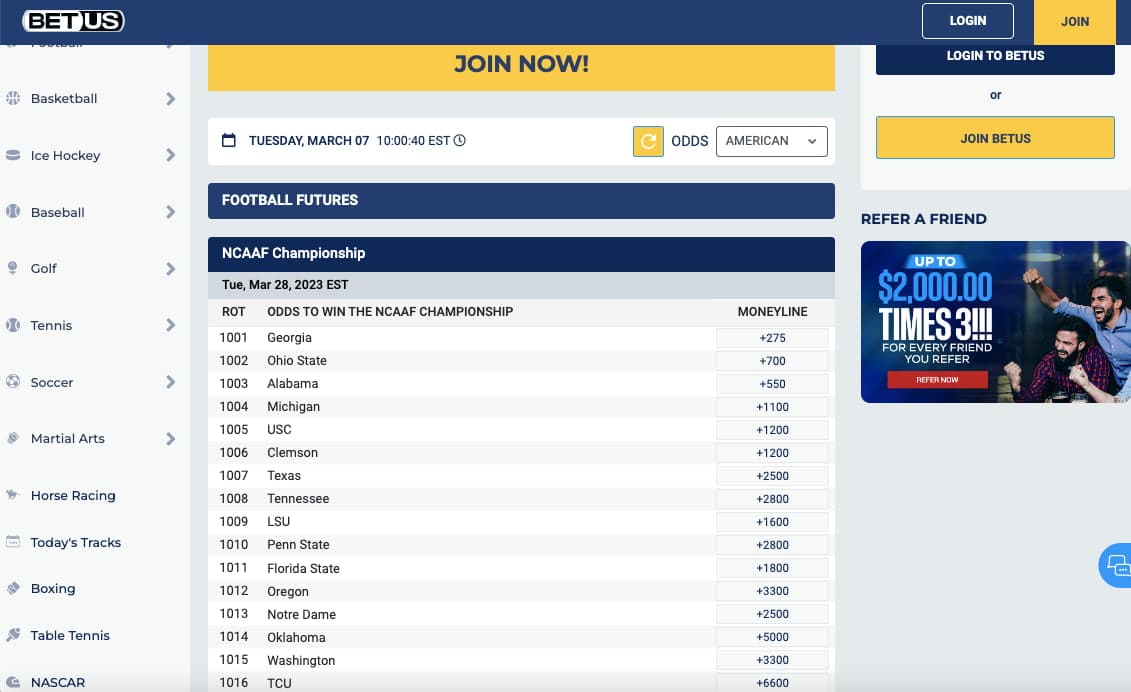The height and width of the screenshot is (692, 1131).
Task: Click the LOGIN TO BETUS button
Action: pyautogui.click(x=995, y=59)
